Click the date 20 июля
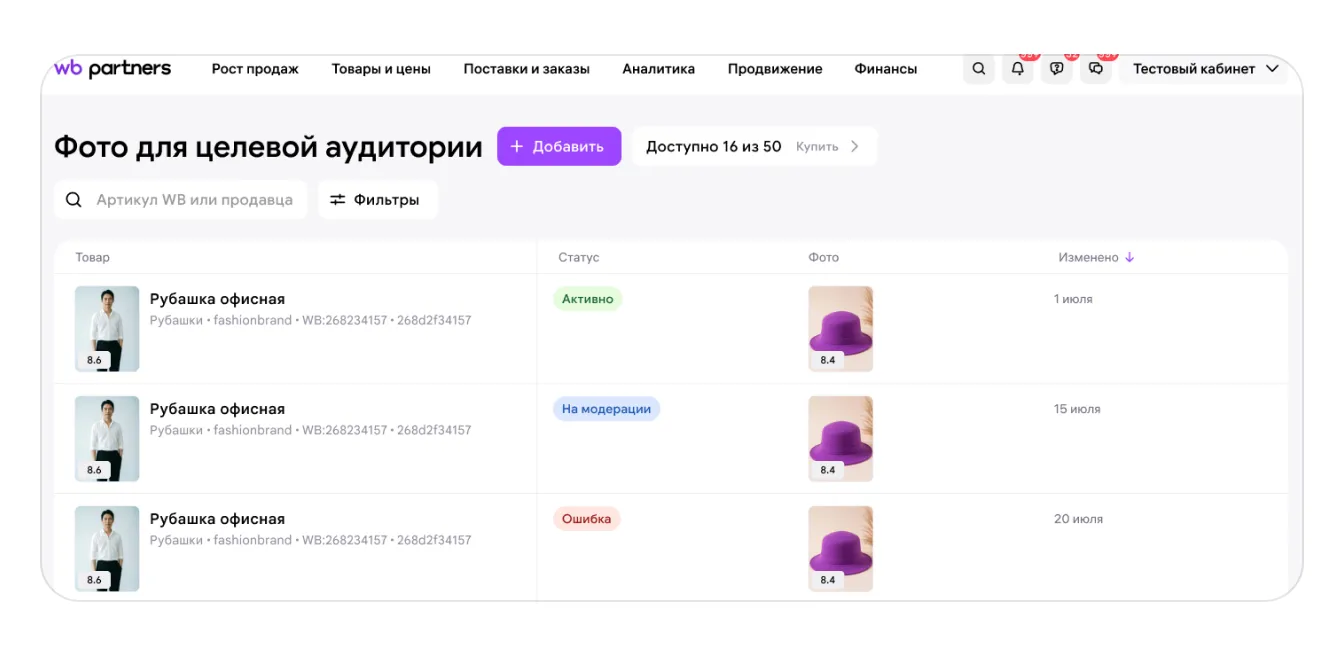This screenshot has height=656, width=1344. tap(1079, 519)
